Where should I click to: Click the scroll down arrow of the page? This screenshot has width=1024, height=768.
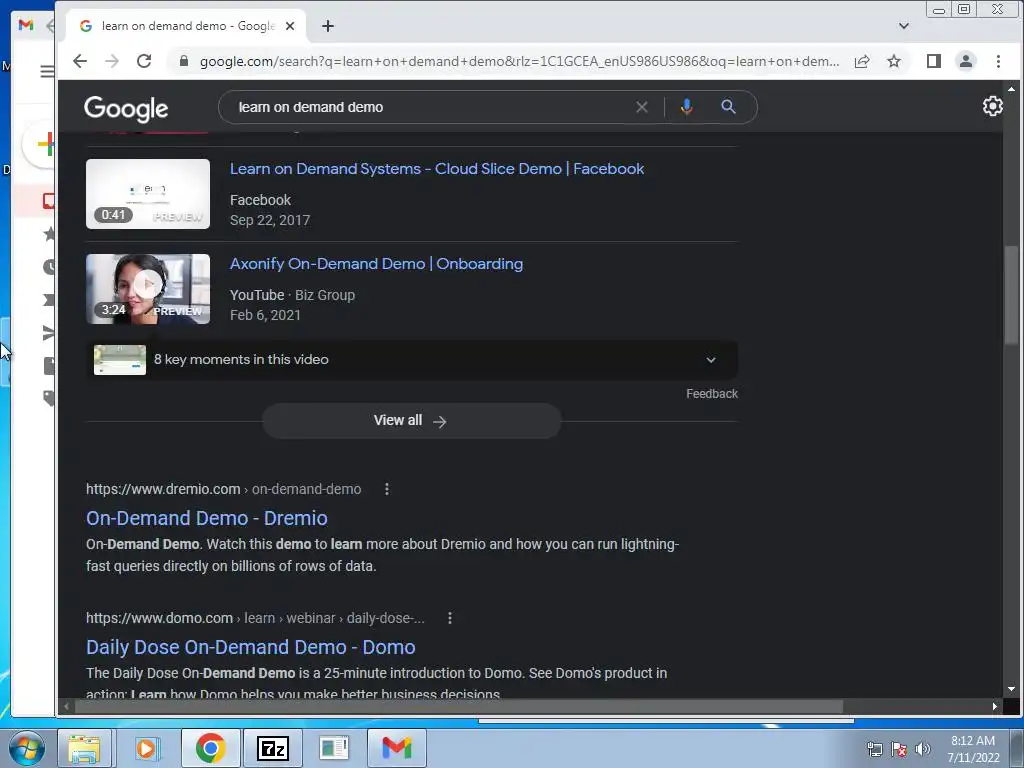point(1011,690)
